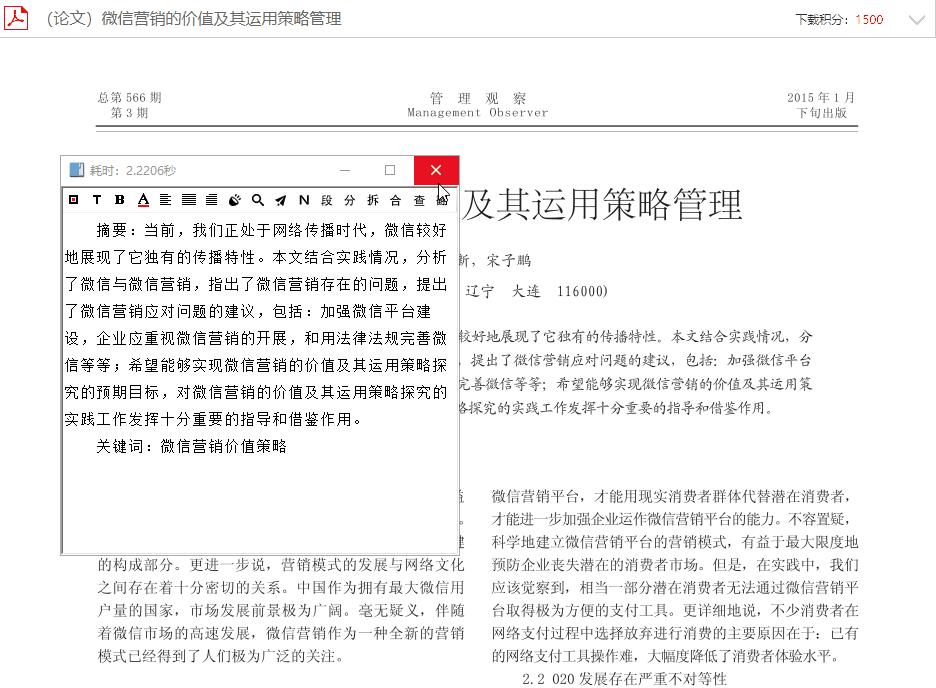Image resolution: width=936 pixels, height=688 pixels.
Task: Close the 耗时 OCR result window
Action: 436,171
